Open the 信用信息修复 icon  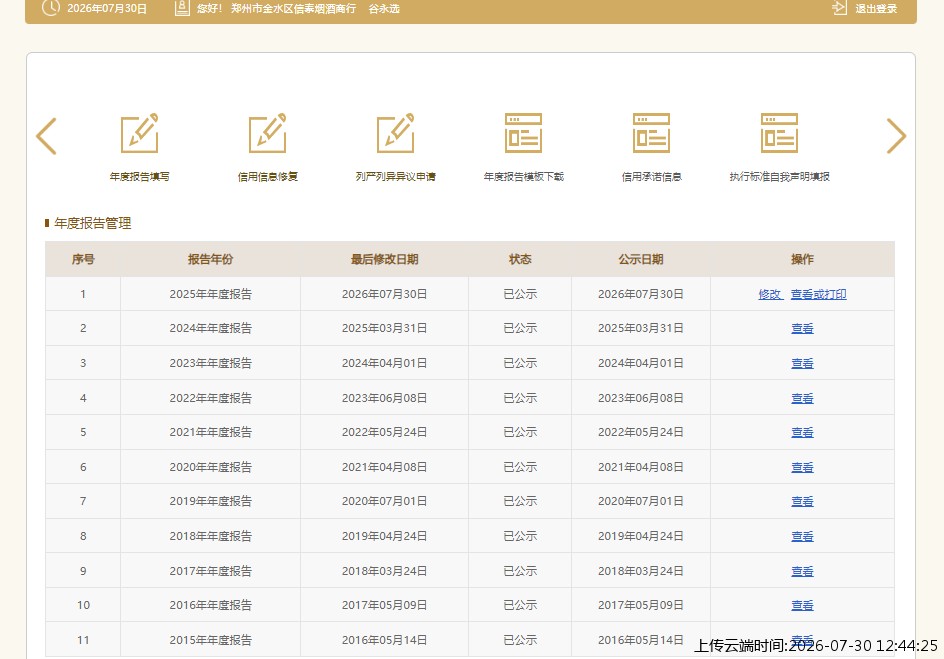click(267, 134)
